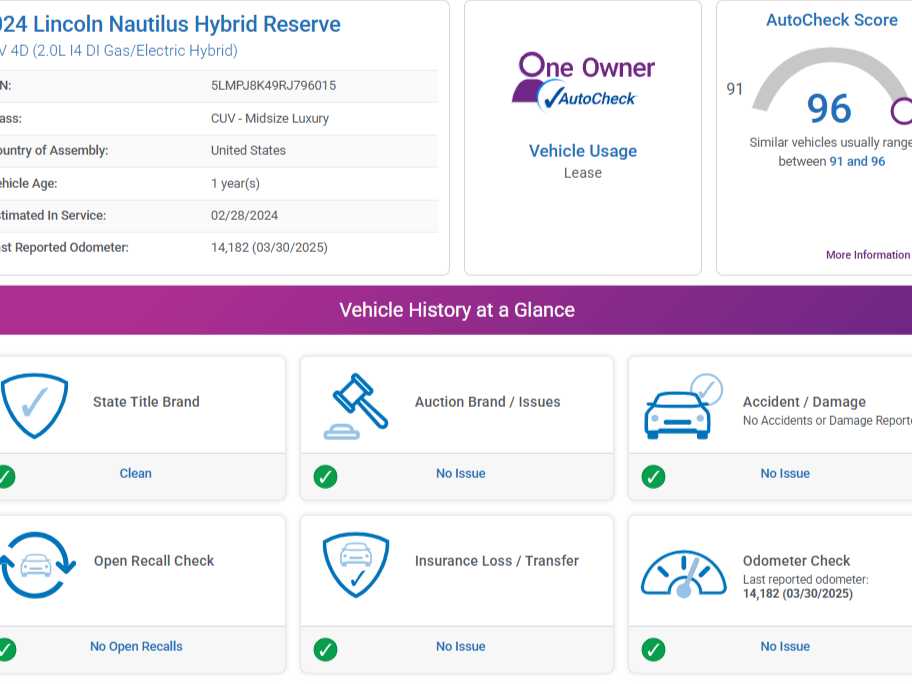Image resolution: width=912 pixels, height=684 pixels.
Task: Click the Country of Assembly label
Action: 54,150
